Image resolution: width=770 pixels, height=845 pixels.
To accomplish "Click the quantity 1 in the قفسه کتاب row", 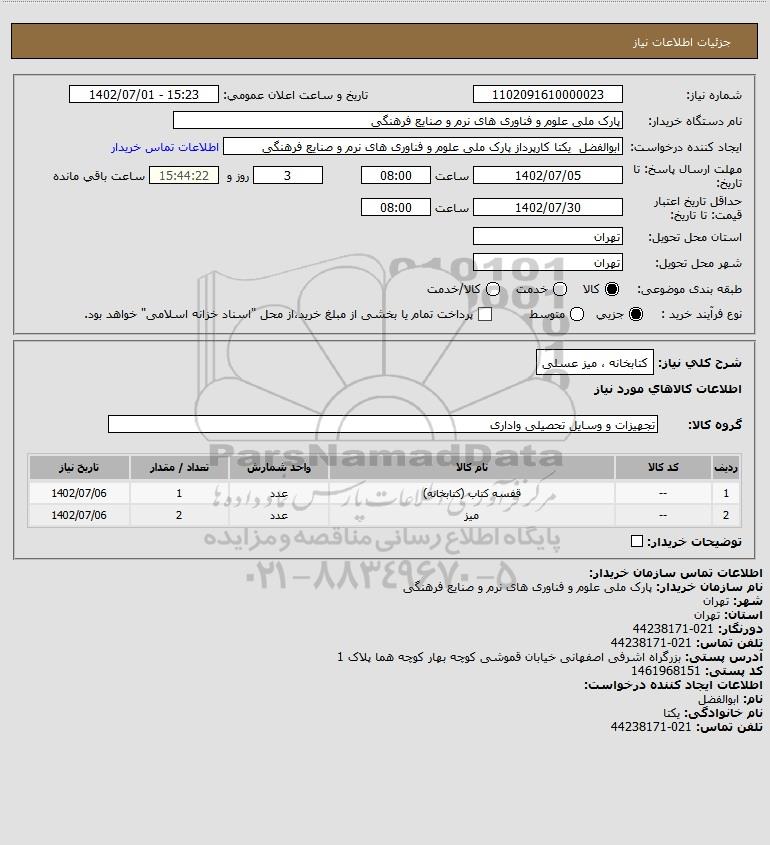I will [179, 493].
